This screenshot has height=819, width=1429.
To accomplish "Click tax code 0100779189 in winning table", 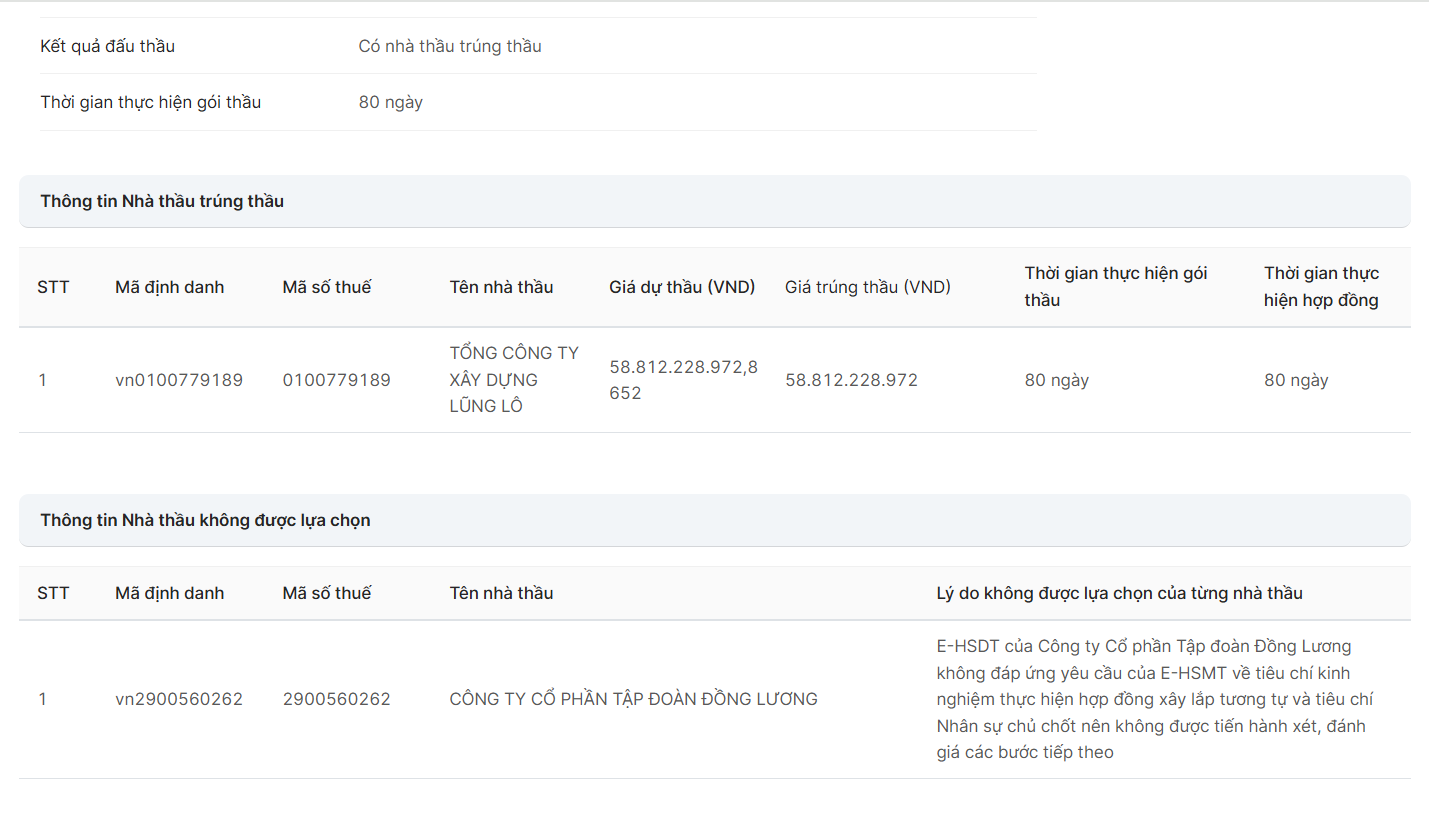I will click(336, 380).
